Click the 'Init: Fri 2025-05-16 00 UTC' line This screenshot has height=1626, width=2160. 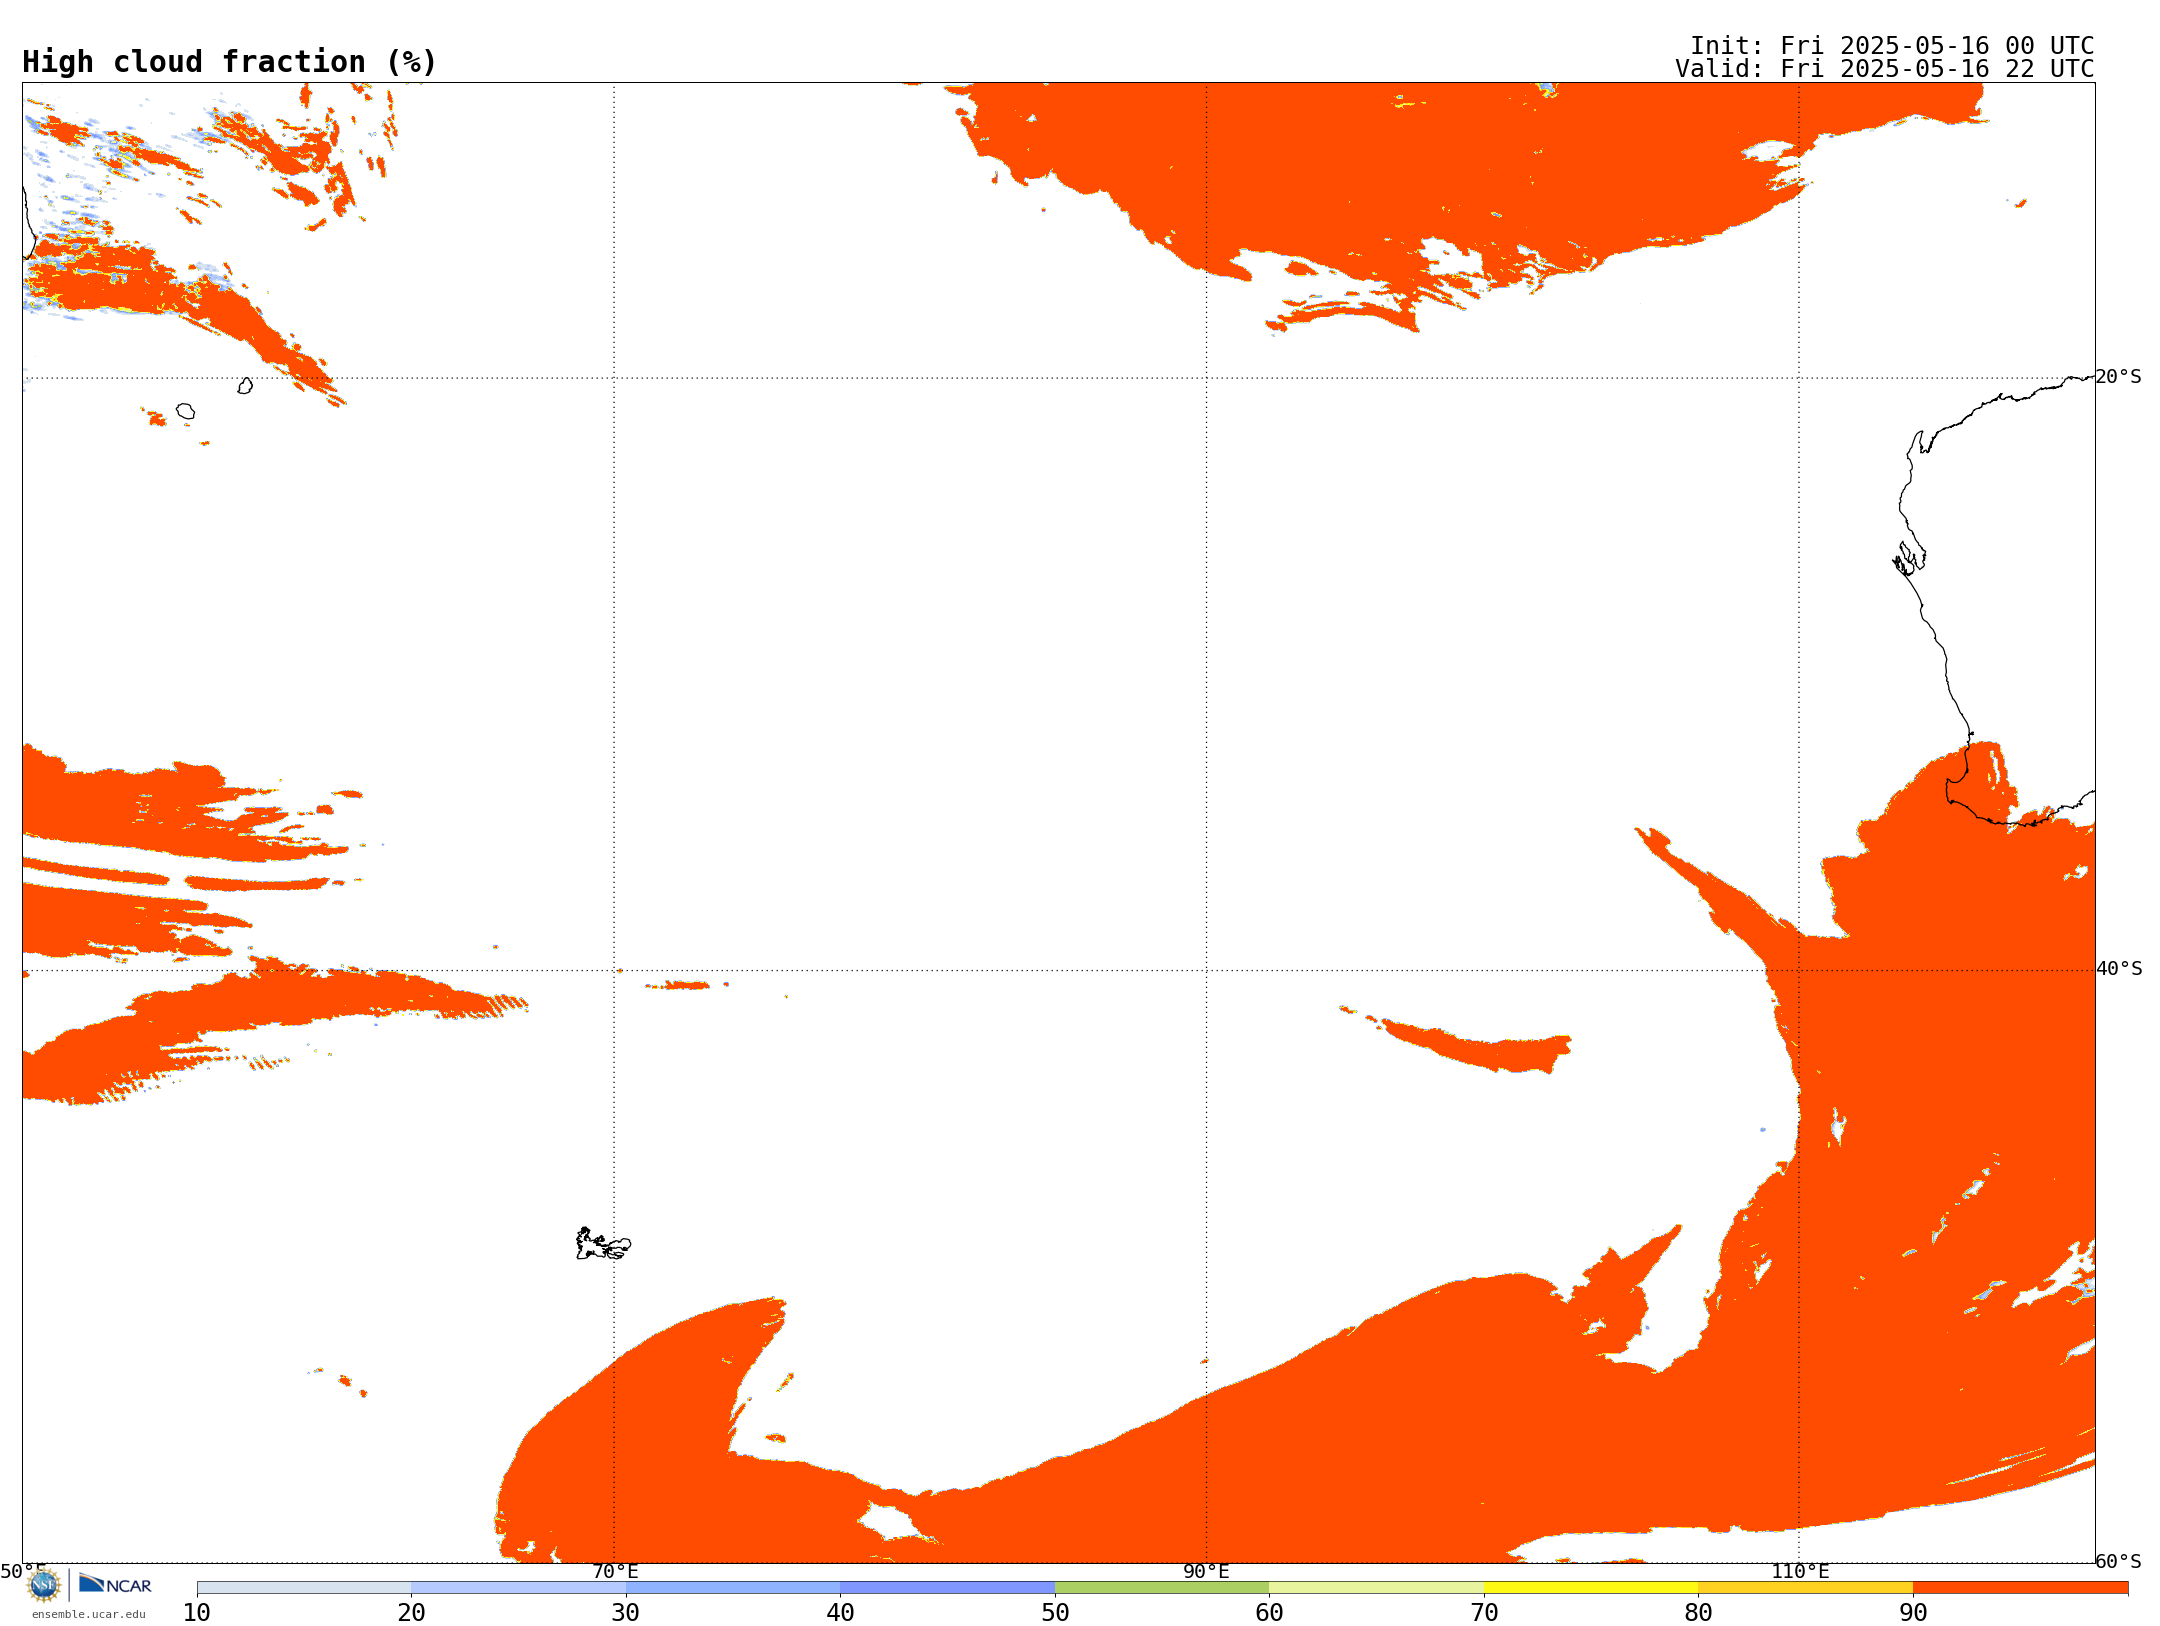[1892, 45]
